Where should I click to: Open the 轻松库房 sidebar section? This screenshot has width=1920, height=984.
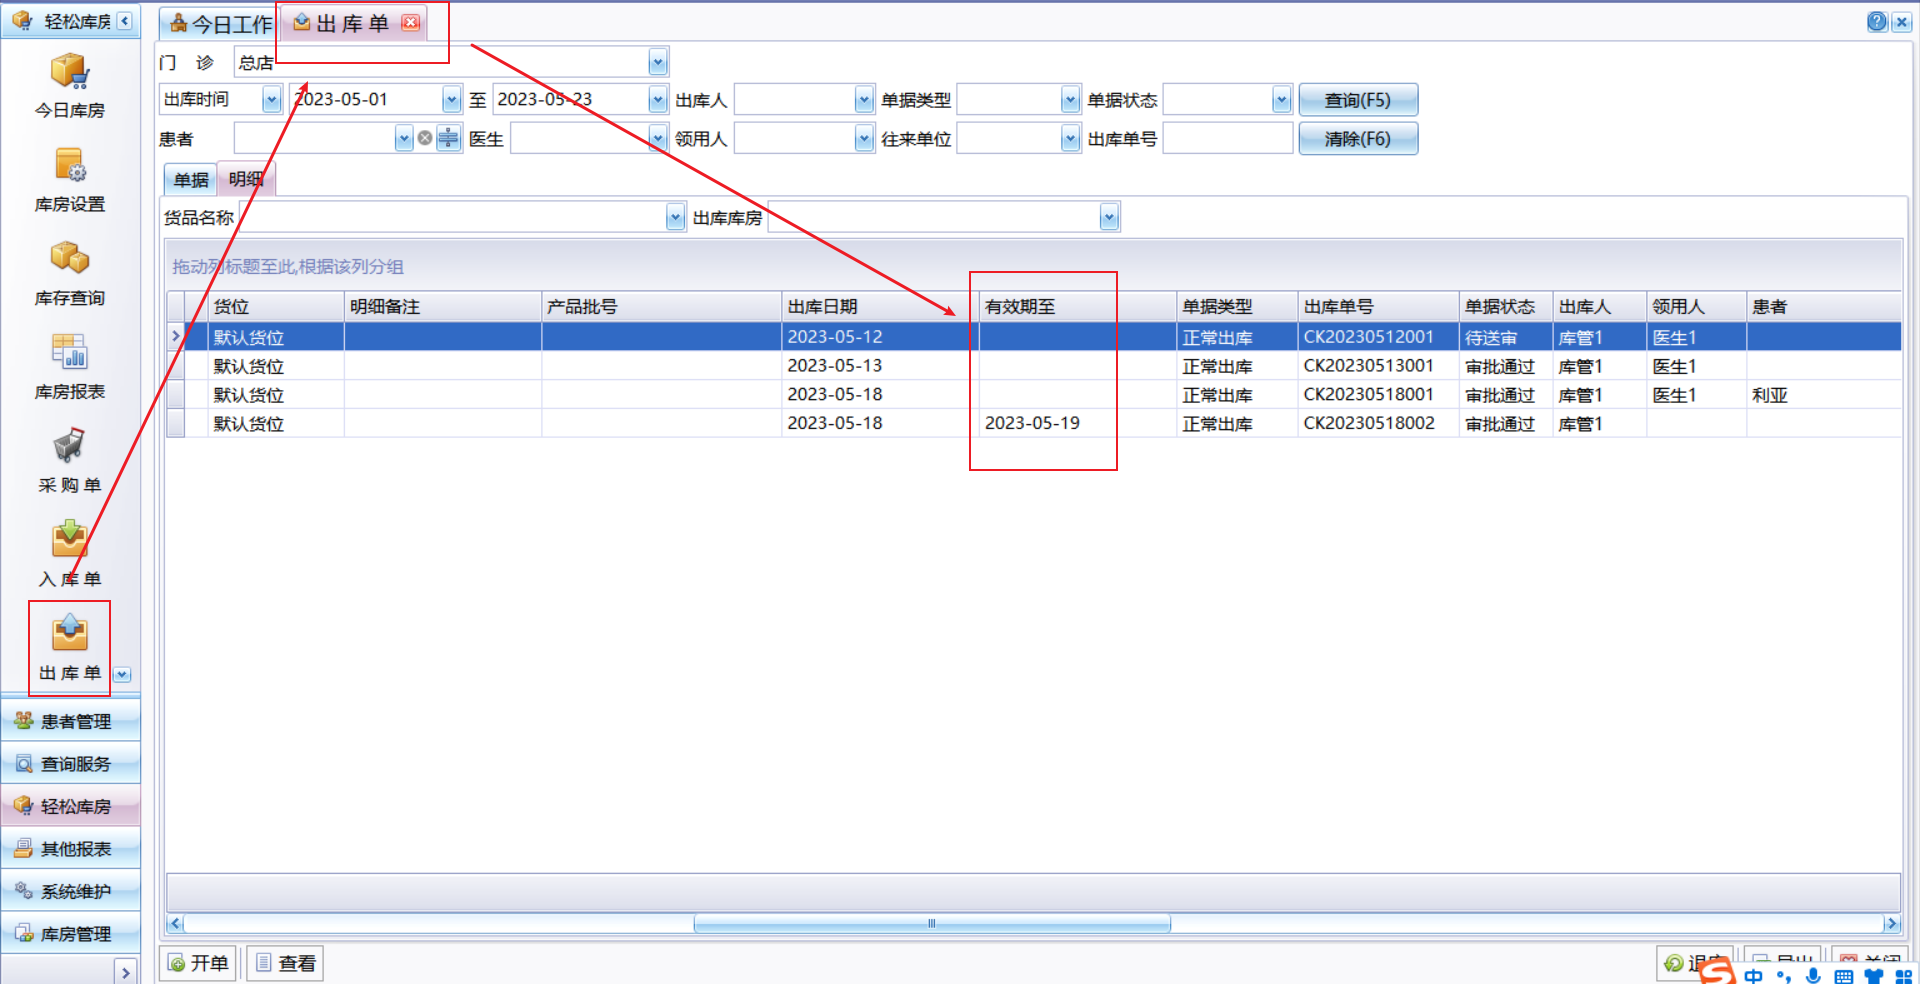tap(70, 806)
